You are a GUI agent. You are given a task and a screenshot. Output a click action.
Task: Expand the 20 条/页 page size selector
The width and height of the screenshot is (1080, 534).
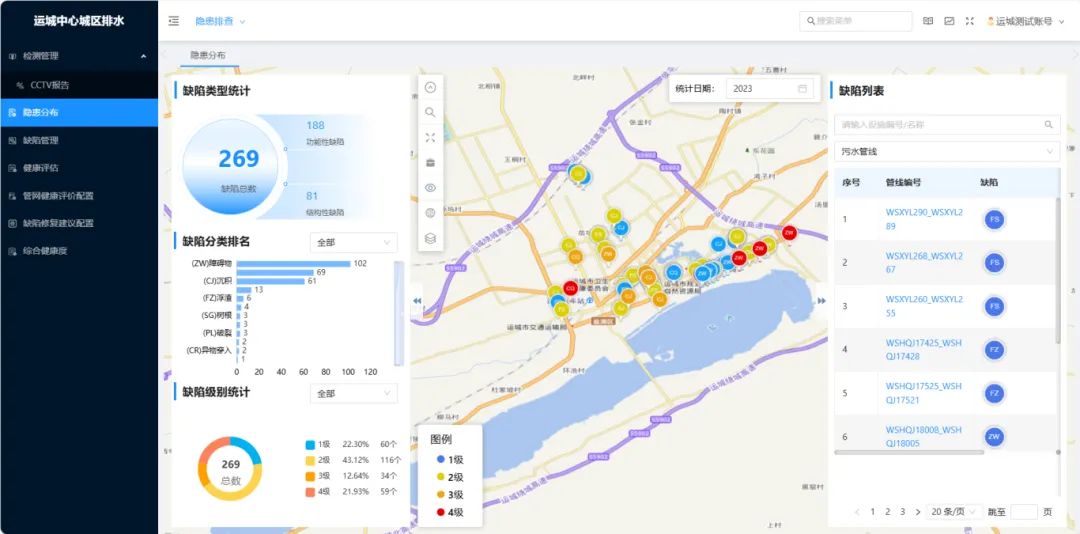click(x=954, y=511)
